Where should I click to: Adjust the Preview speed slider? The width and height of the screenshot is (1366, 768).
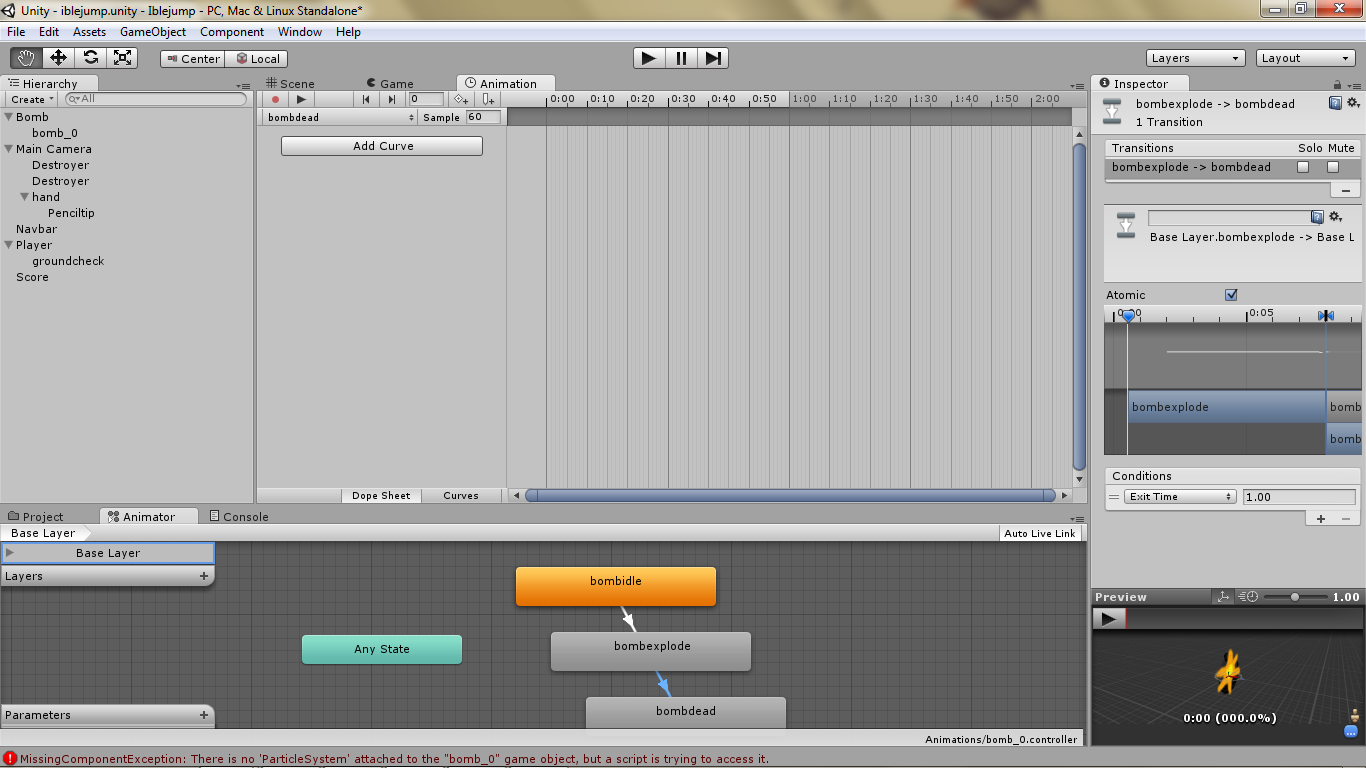[1295, 597]
